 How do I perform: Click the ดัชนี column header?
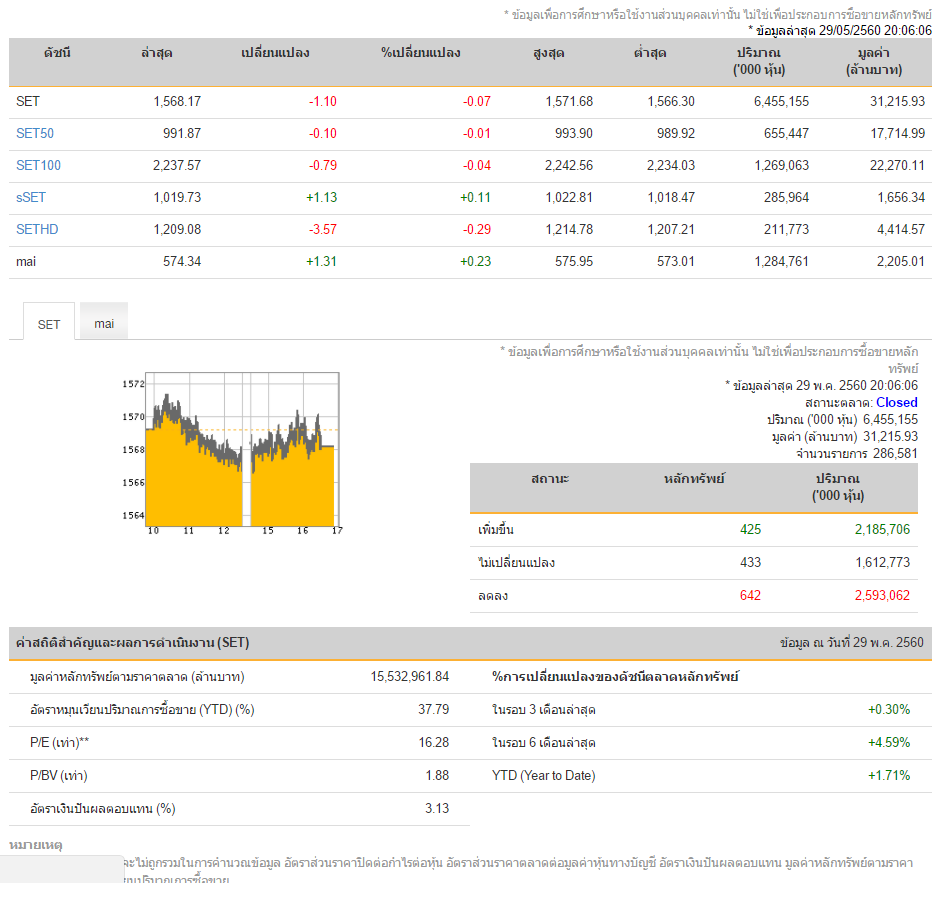click(57, 53)
